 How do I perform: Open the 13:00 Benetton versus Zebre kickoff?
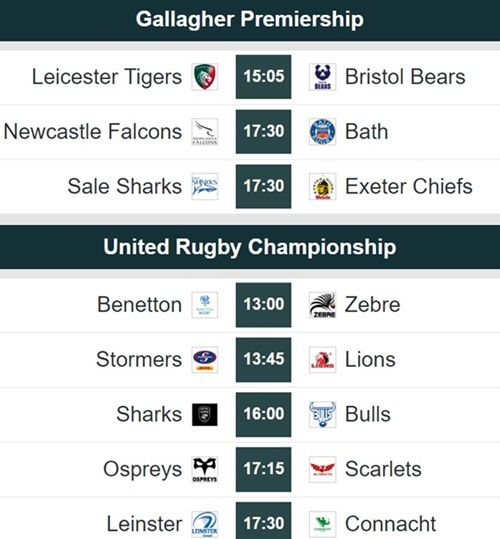click(x=264, y=305)
